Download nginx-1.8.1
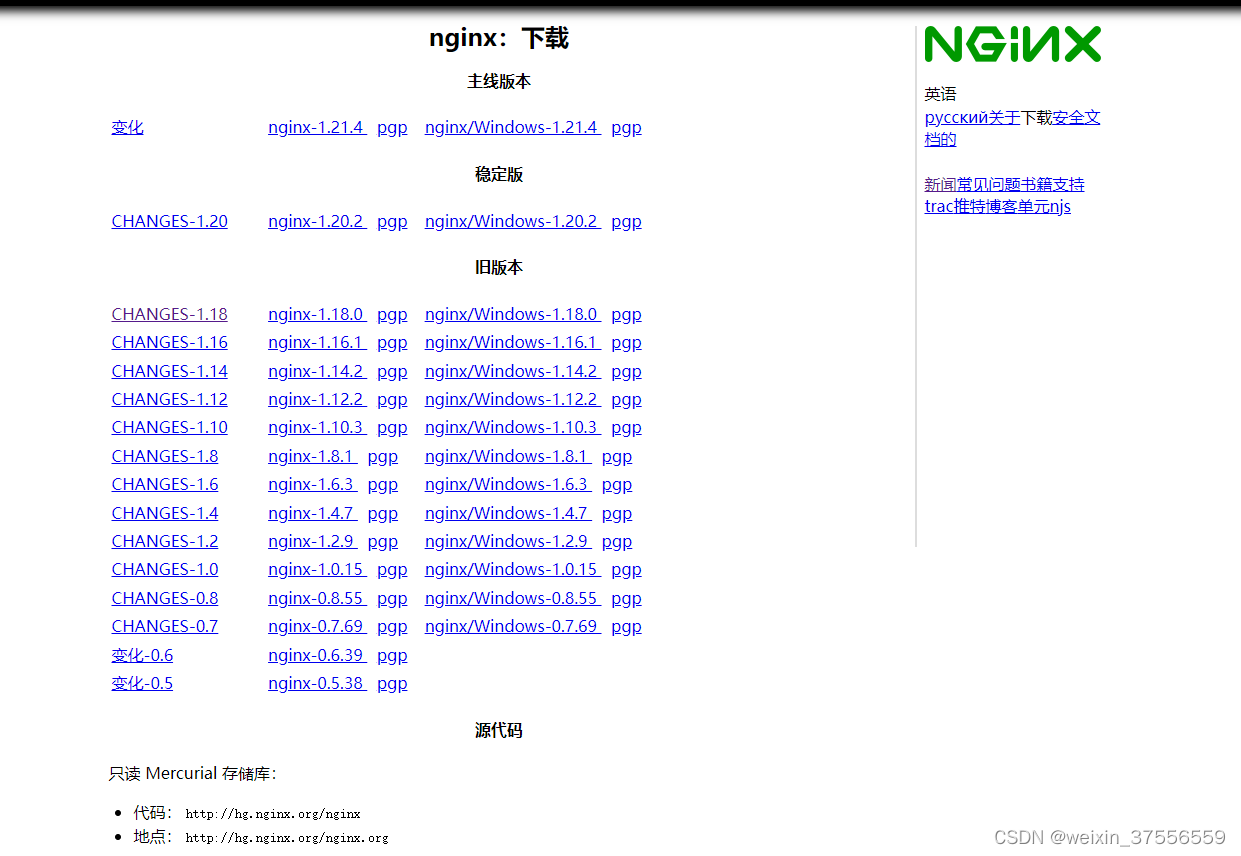1241x856 pixels. point(312,456)
